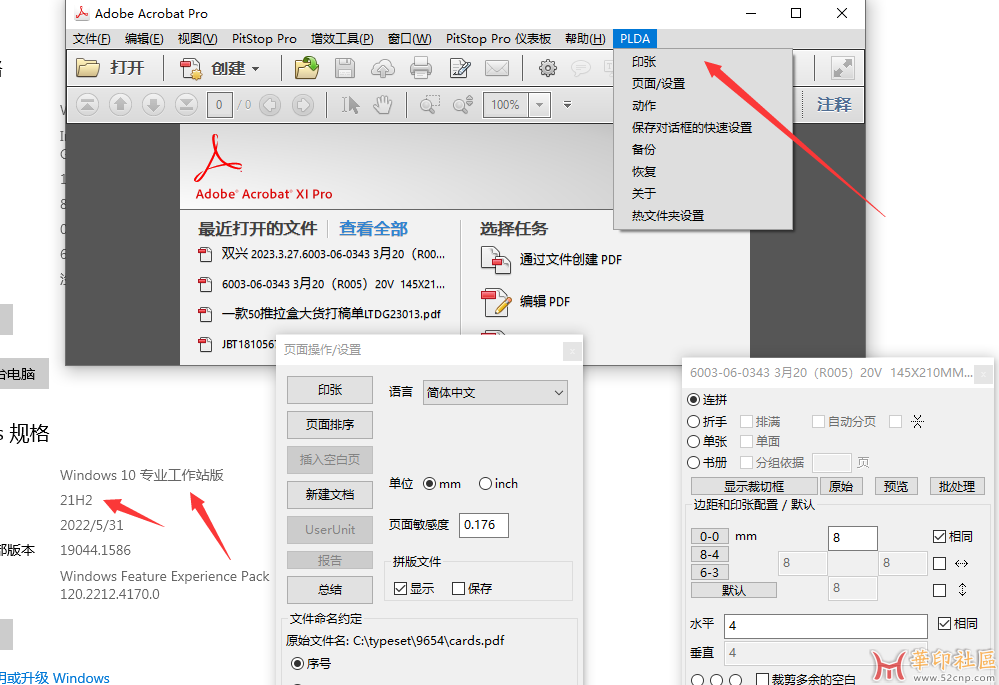Choose 热文件夹设置 in PLDA menu
The image size is (999, 685).
668,215
